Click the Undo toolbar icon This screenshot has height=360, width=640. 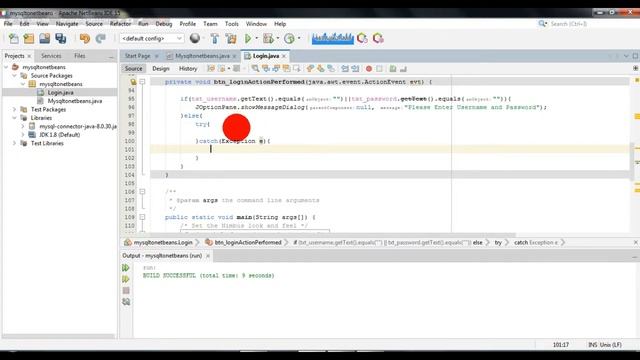(84, 39)
